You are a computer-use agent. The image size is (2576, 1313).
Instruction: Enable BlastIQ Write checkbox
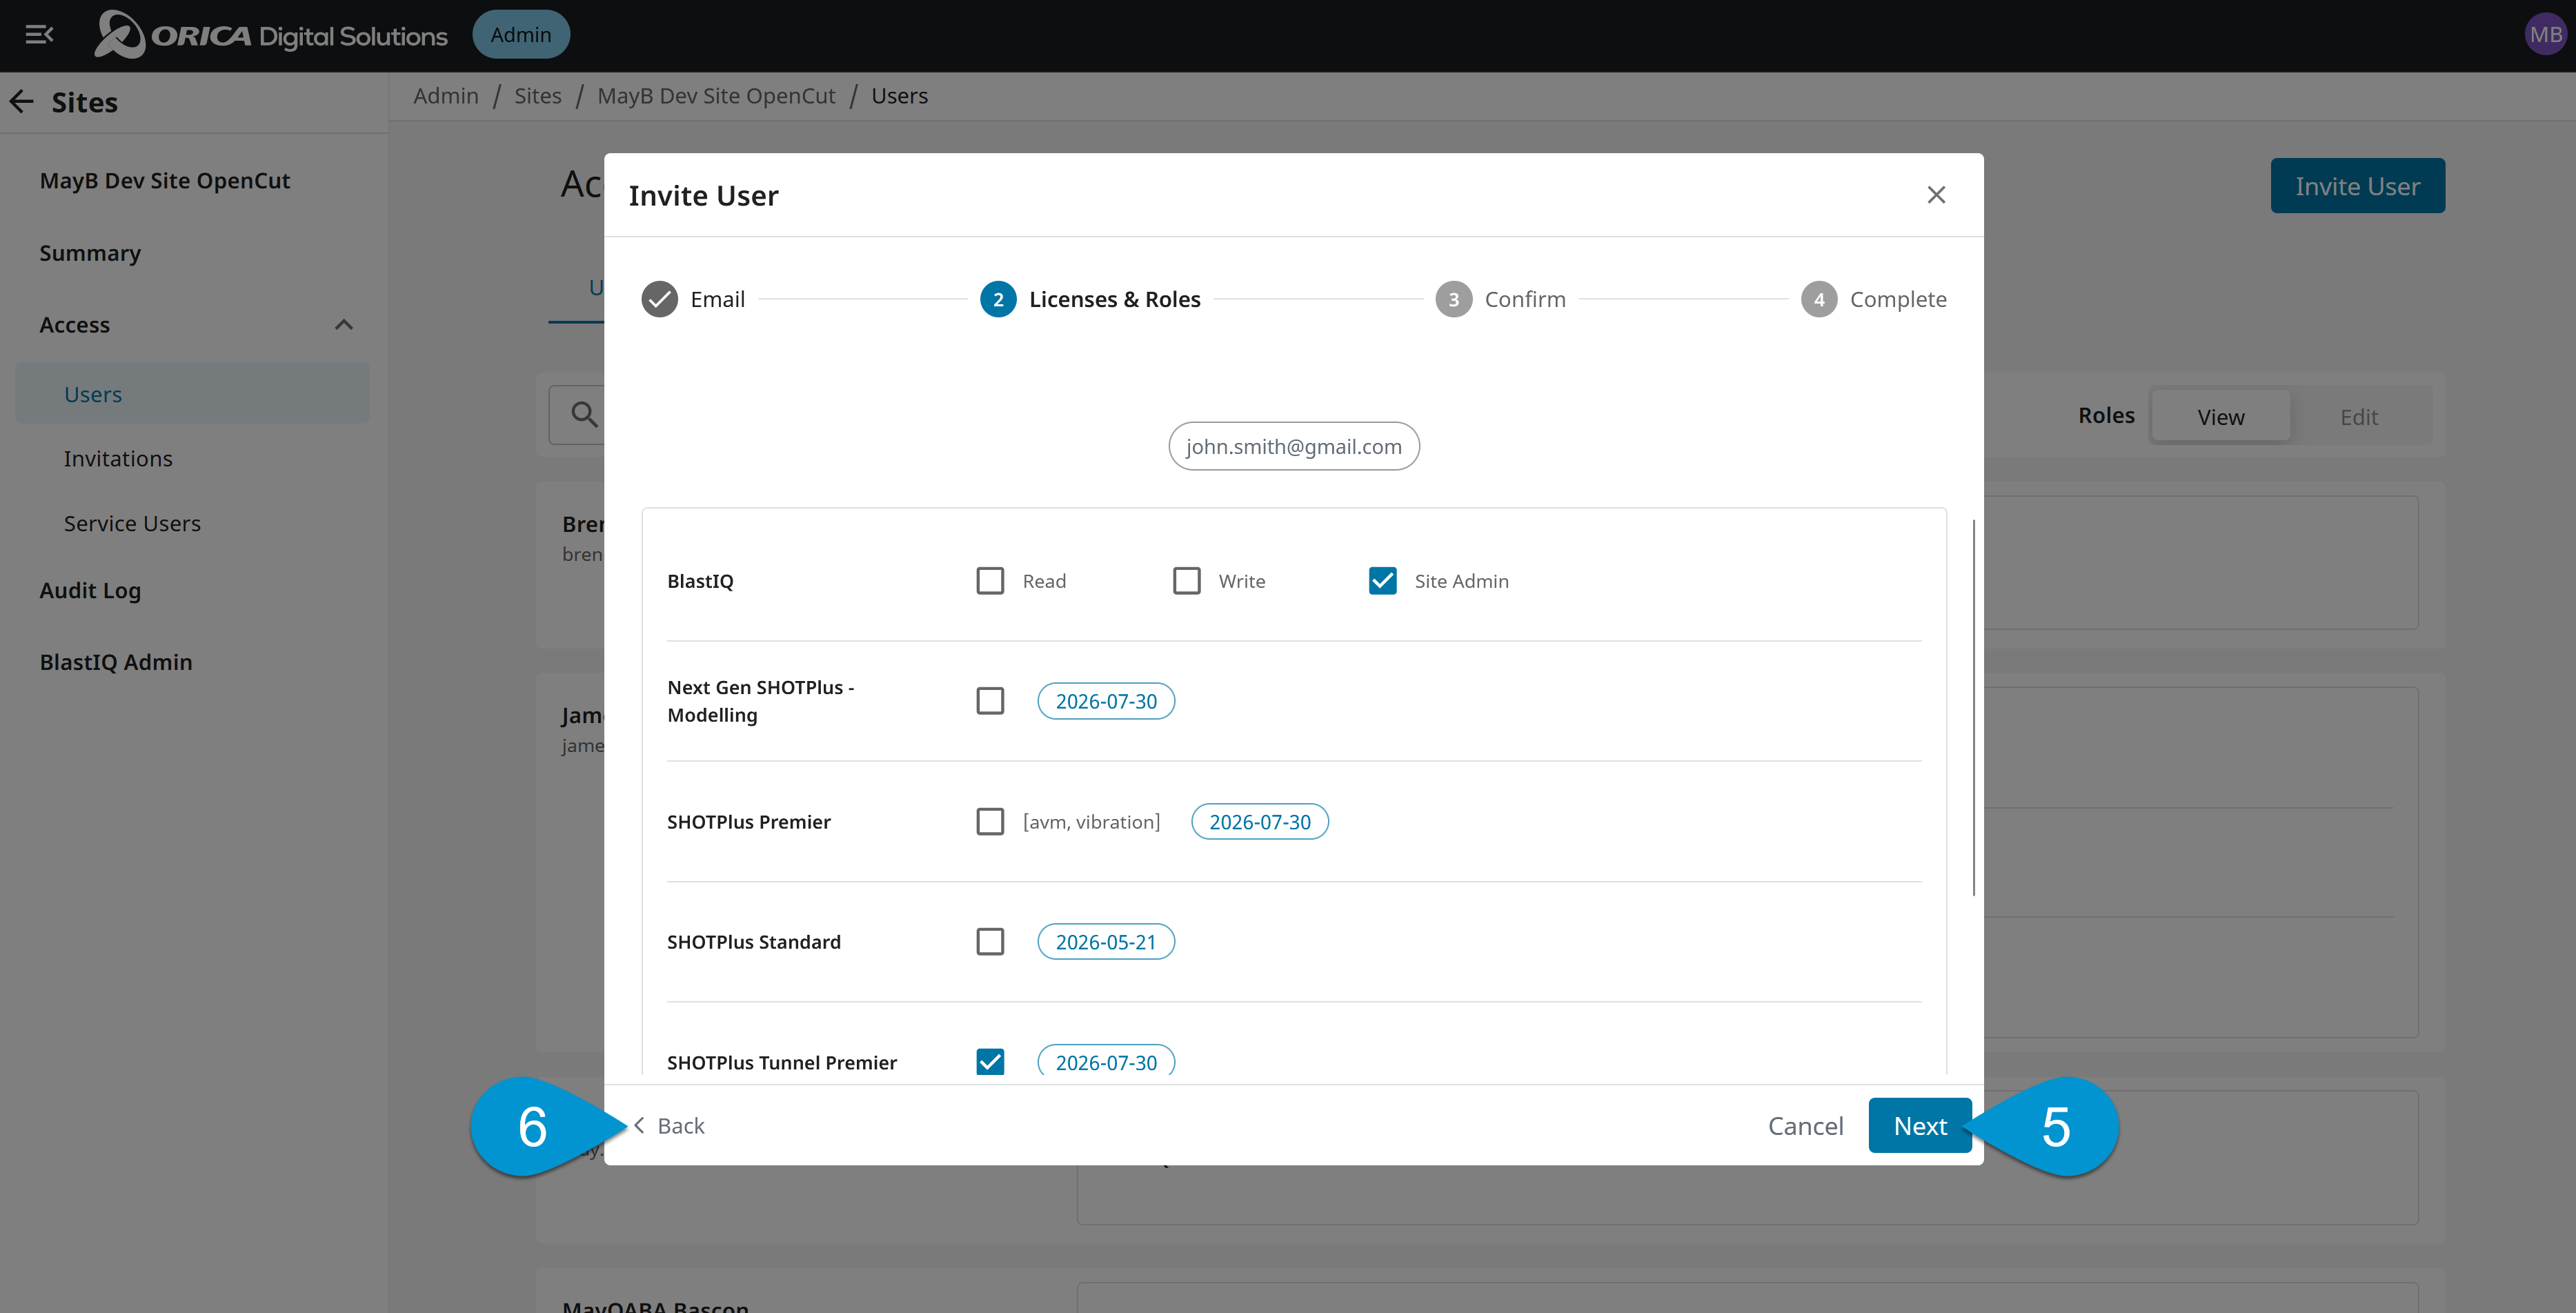point(1186,581)
